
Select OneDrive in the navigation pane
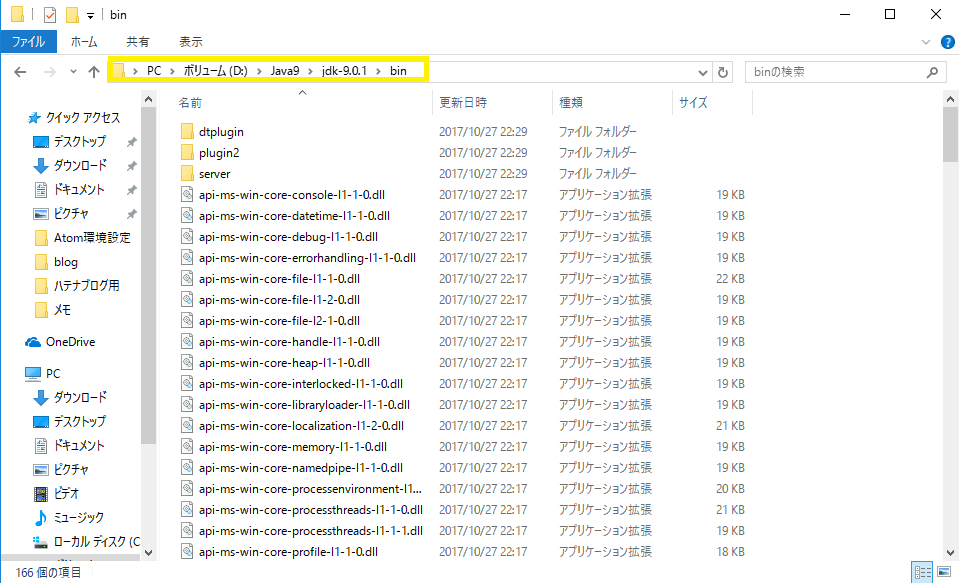(70, 342)
